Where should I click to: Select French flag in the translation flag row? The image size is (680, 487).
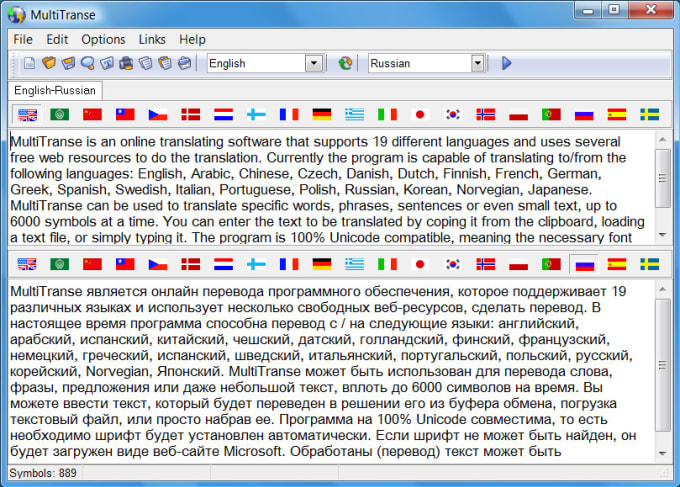tap(289, 264)
